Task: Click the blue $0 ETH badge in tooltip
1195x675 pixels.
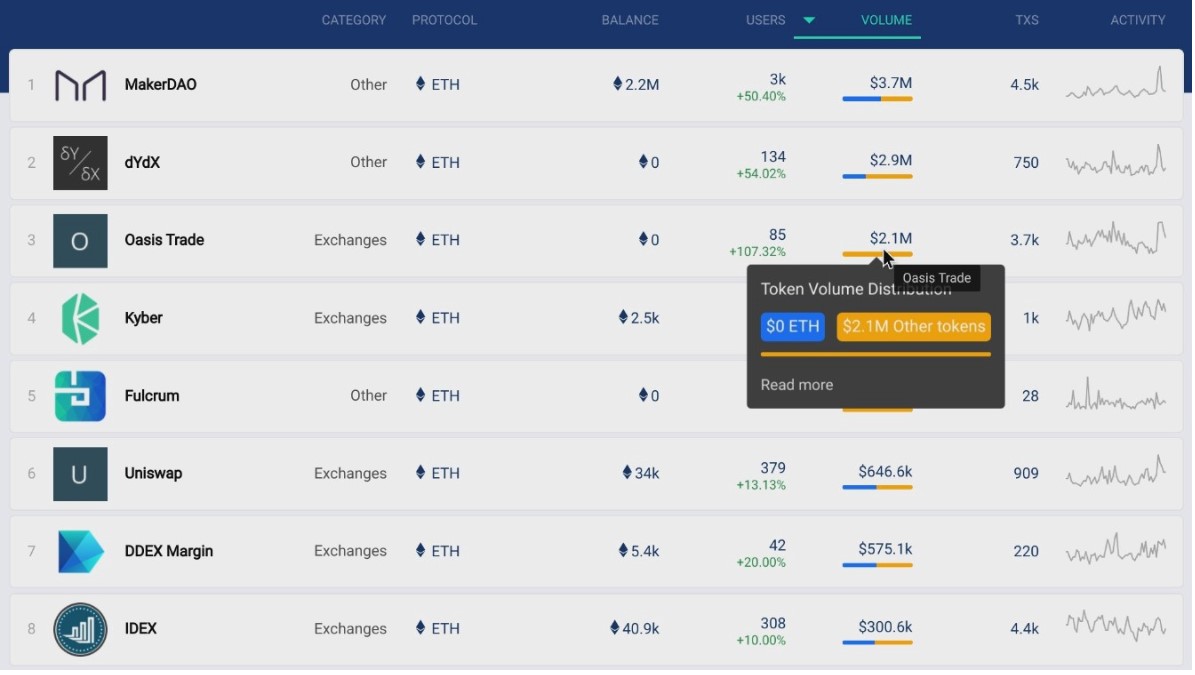Action: [793, 327]
